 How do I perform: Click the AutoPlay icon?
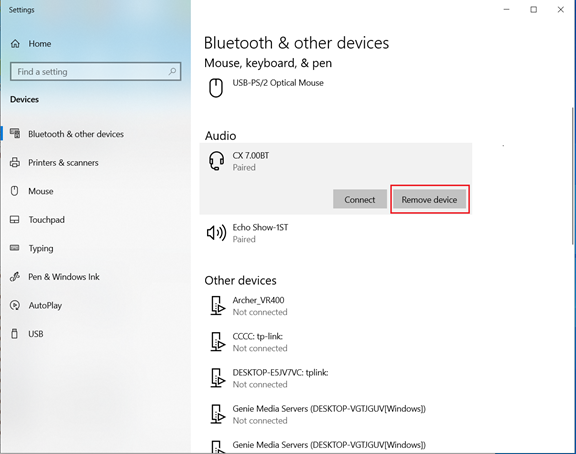point(15,305)
